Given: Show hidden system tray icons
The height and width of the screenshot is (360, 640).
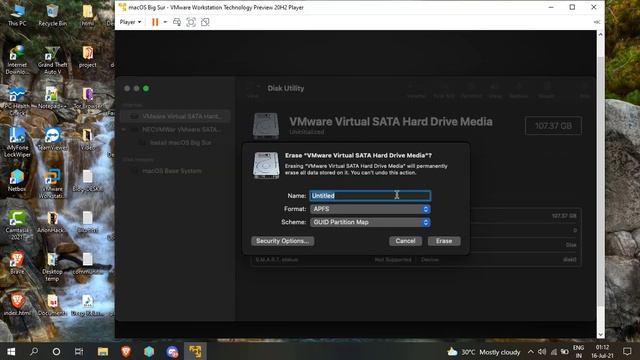Looking at the screenshot, I should pos(530,351).
